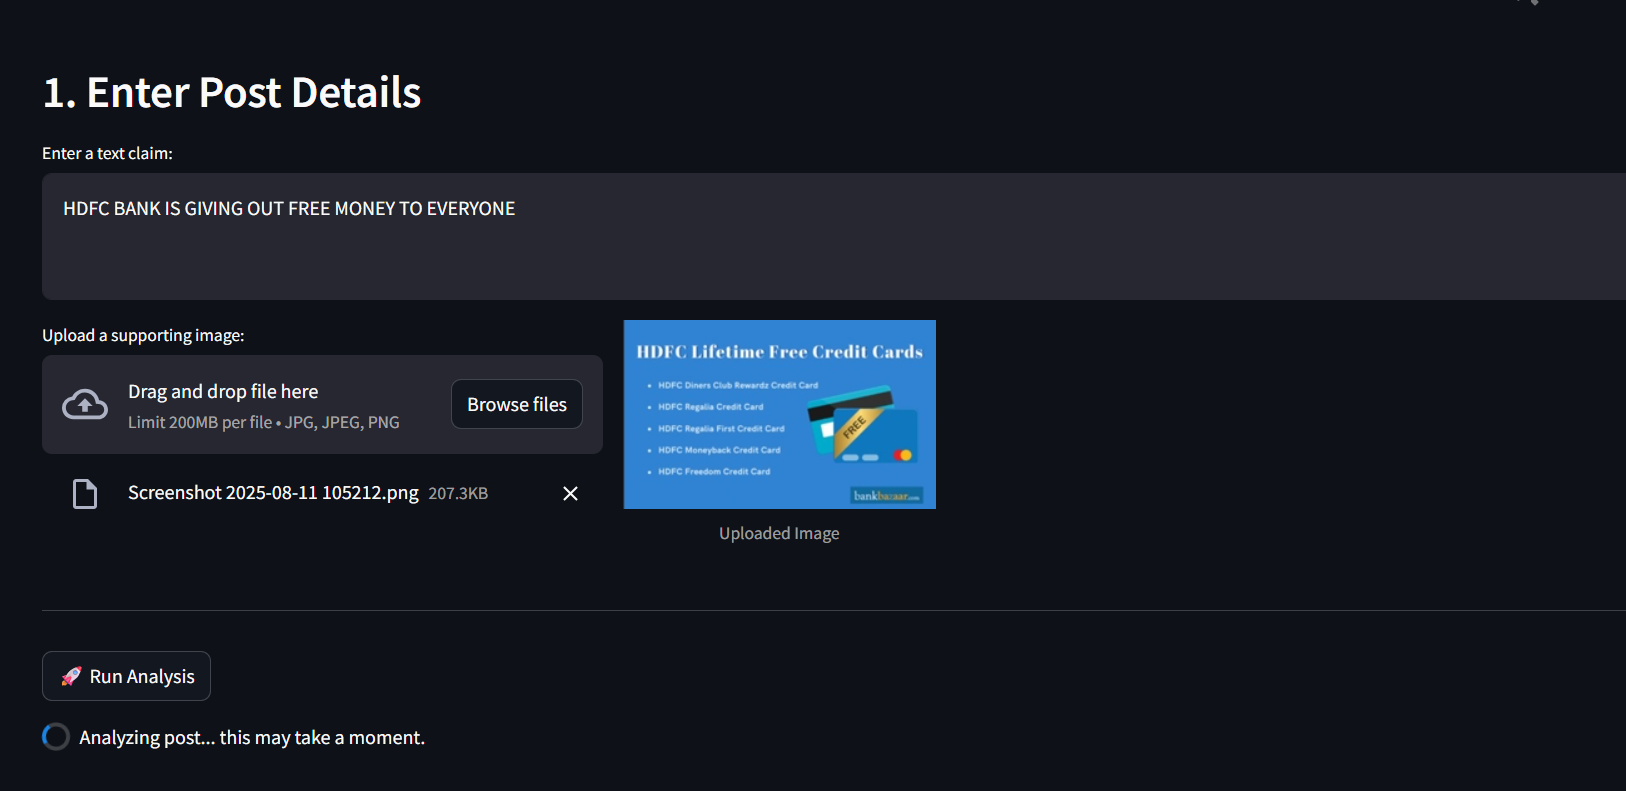Click the document file icon next to Screenshot
Screen dimensions: 1626x791
85,493
